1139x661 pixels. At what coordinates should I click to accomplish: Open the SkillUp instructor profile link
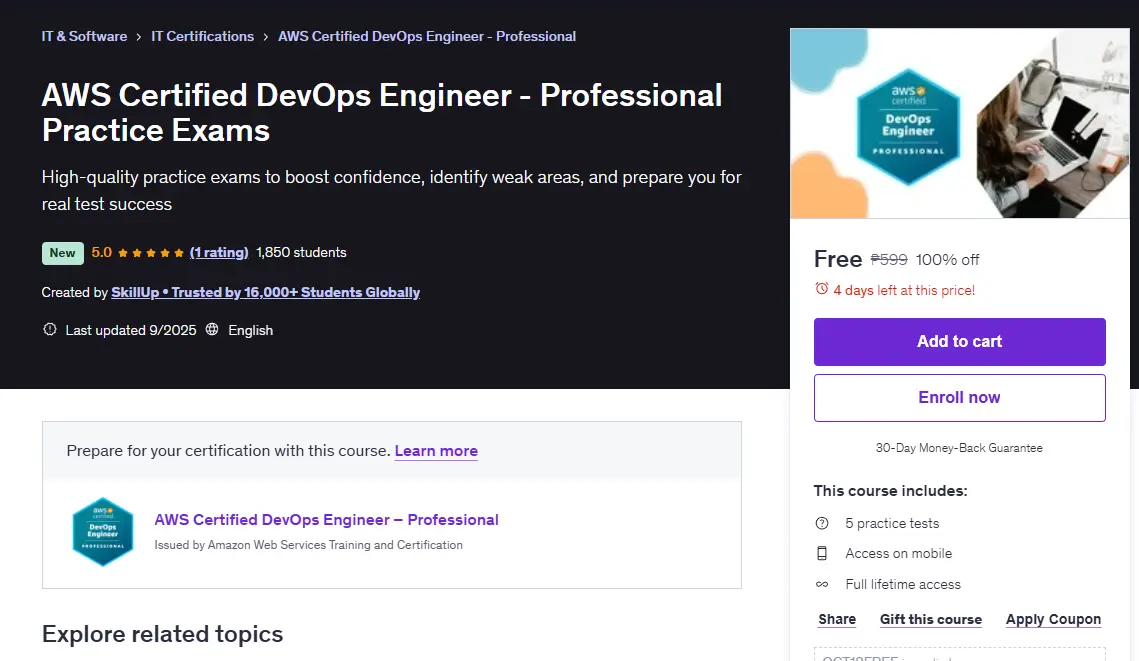[x=266, y=293]
